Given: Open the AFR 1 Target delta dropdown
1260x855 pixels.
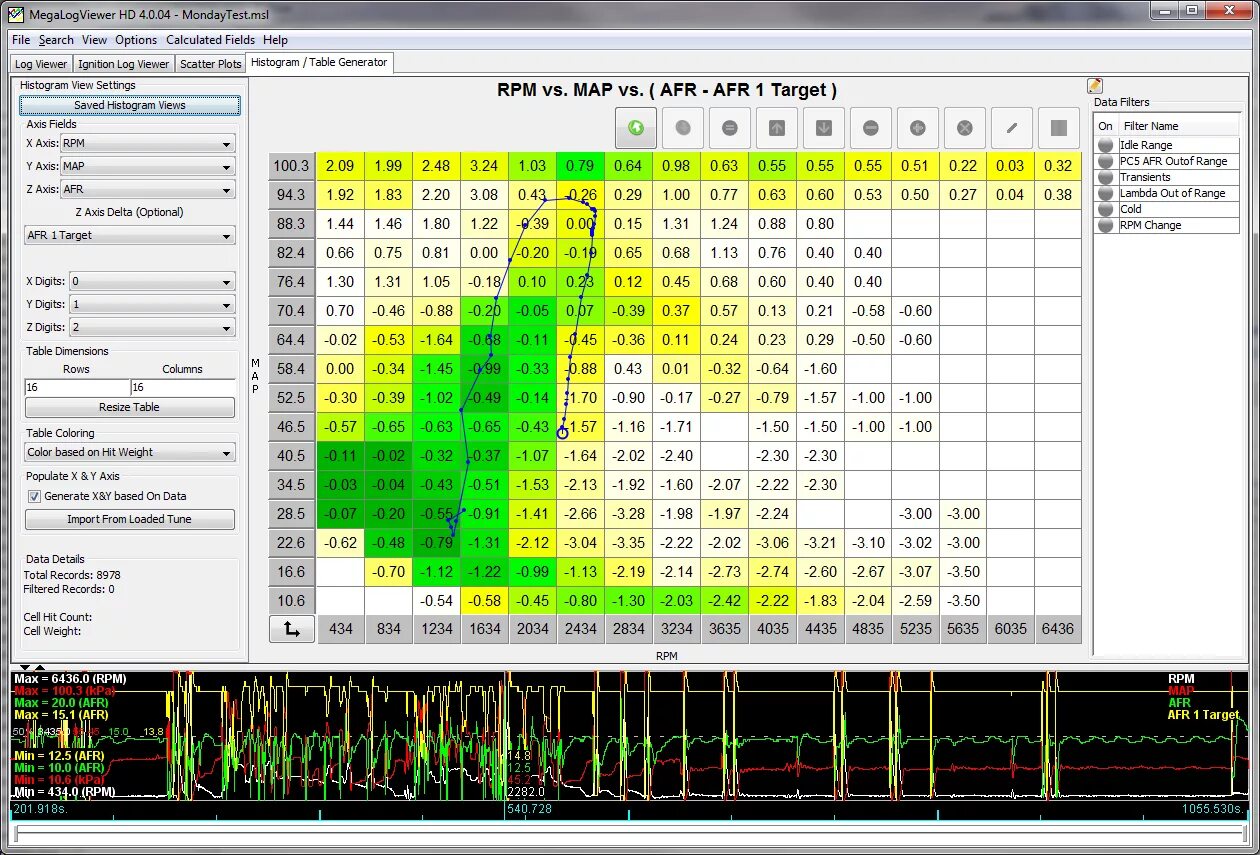Looking at the screenshot, I should tap(130, 236).
